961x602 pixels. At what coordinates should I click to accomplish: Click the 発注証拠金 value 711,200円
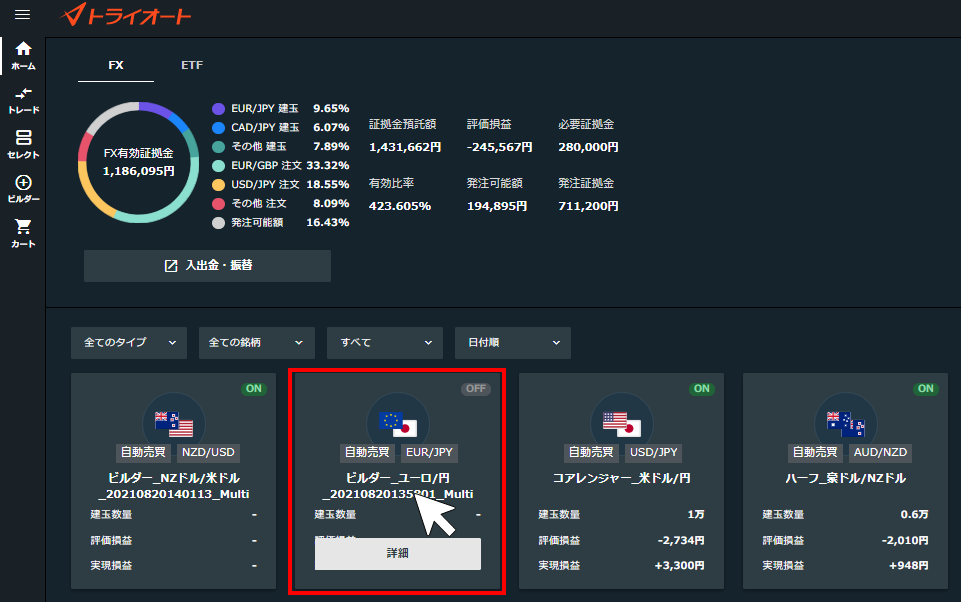pos(588,206)
